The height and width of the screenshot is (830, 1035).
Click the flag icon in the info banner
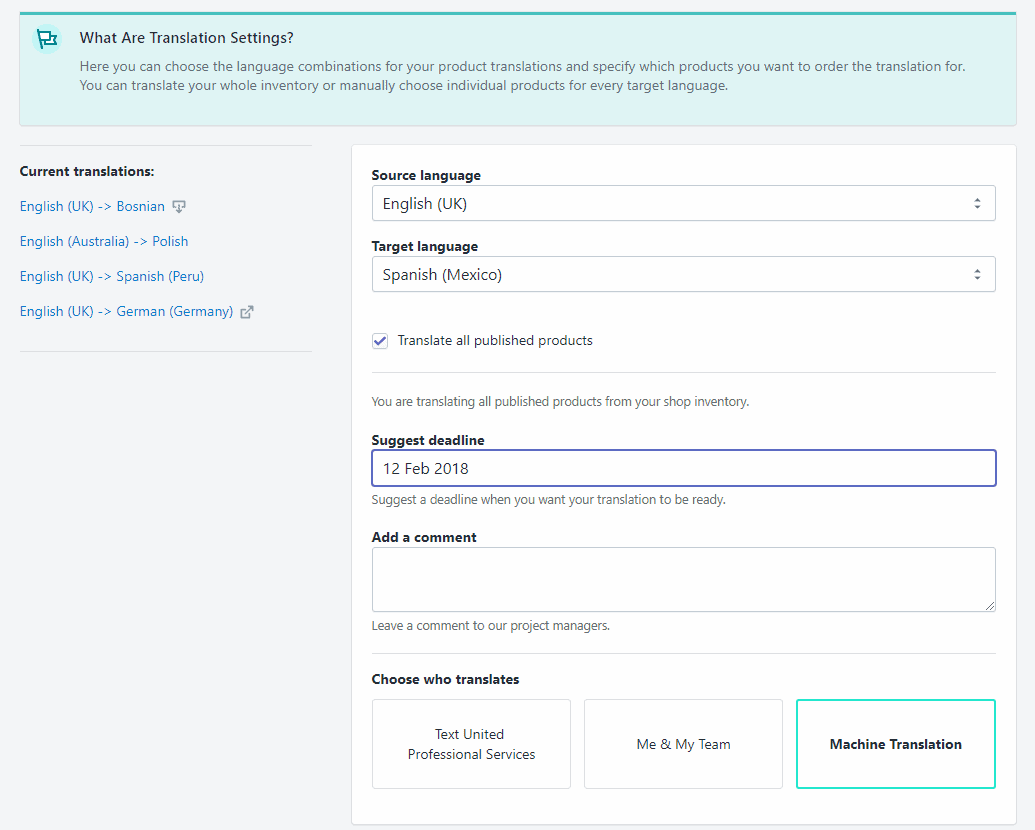pyautogui.click(x=47, y=39)
